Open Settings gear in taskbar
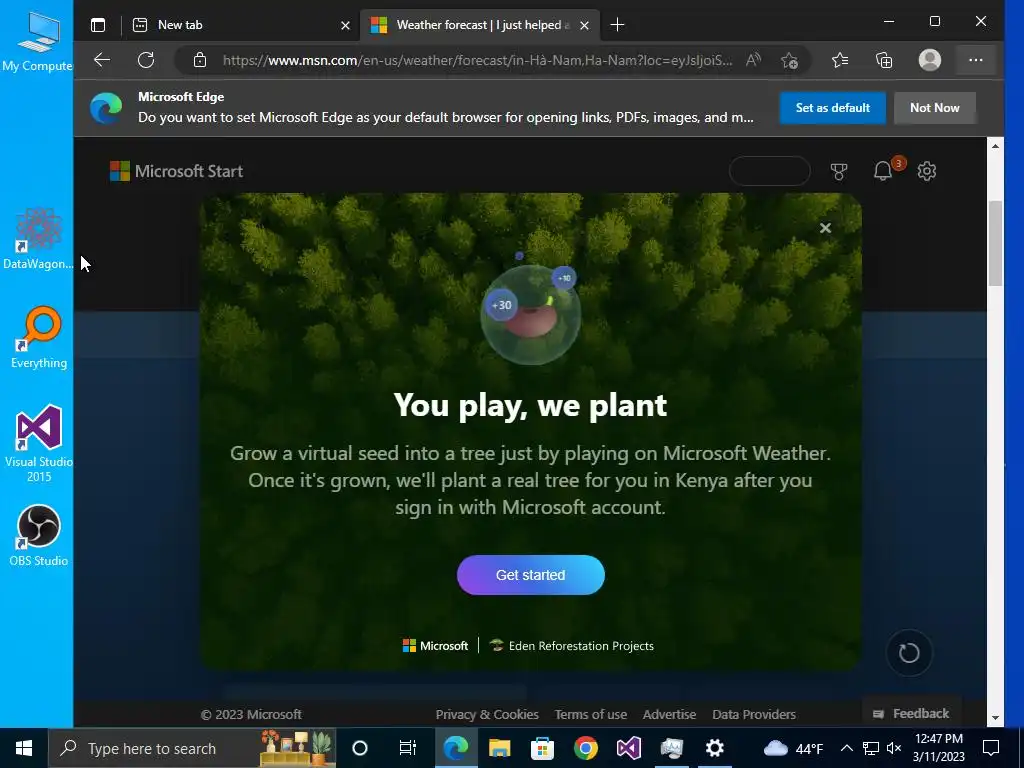Screen dimensions: 1024x768 pyautogui.click(x=715, y=748)
